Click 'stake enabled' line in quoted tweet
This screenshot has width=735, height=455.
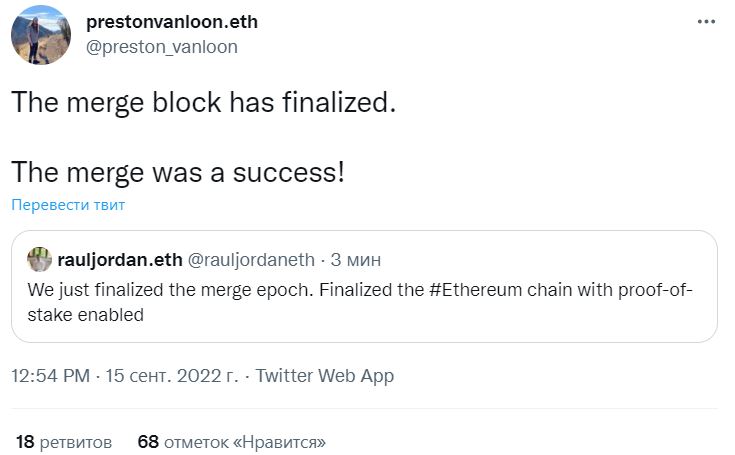pos(85,315)
